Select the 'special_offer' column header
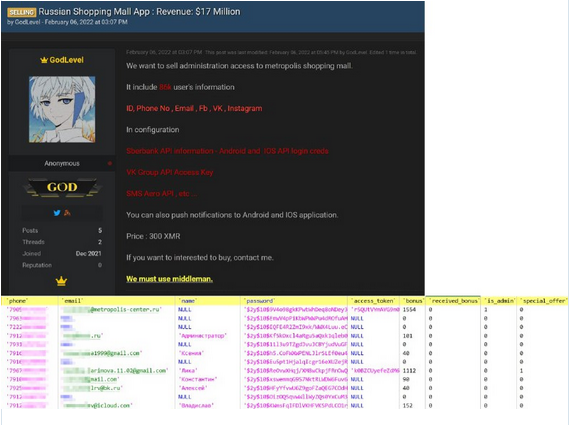Viewport: 573px width, 425px height. coord(543,301)
